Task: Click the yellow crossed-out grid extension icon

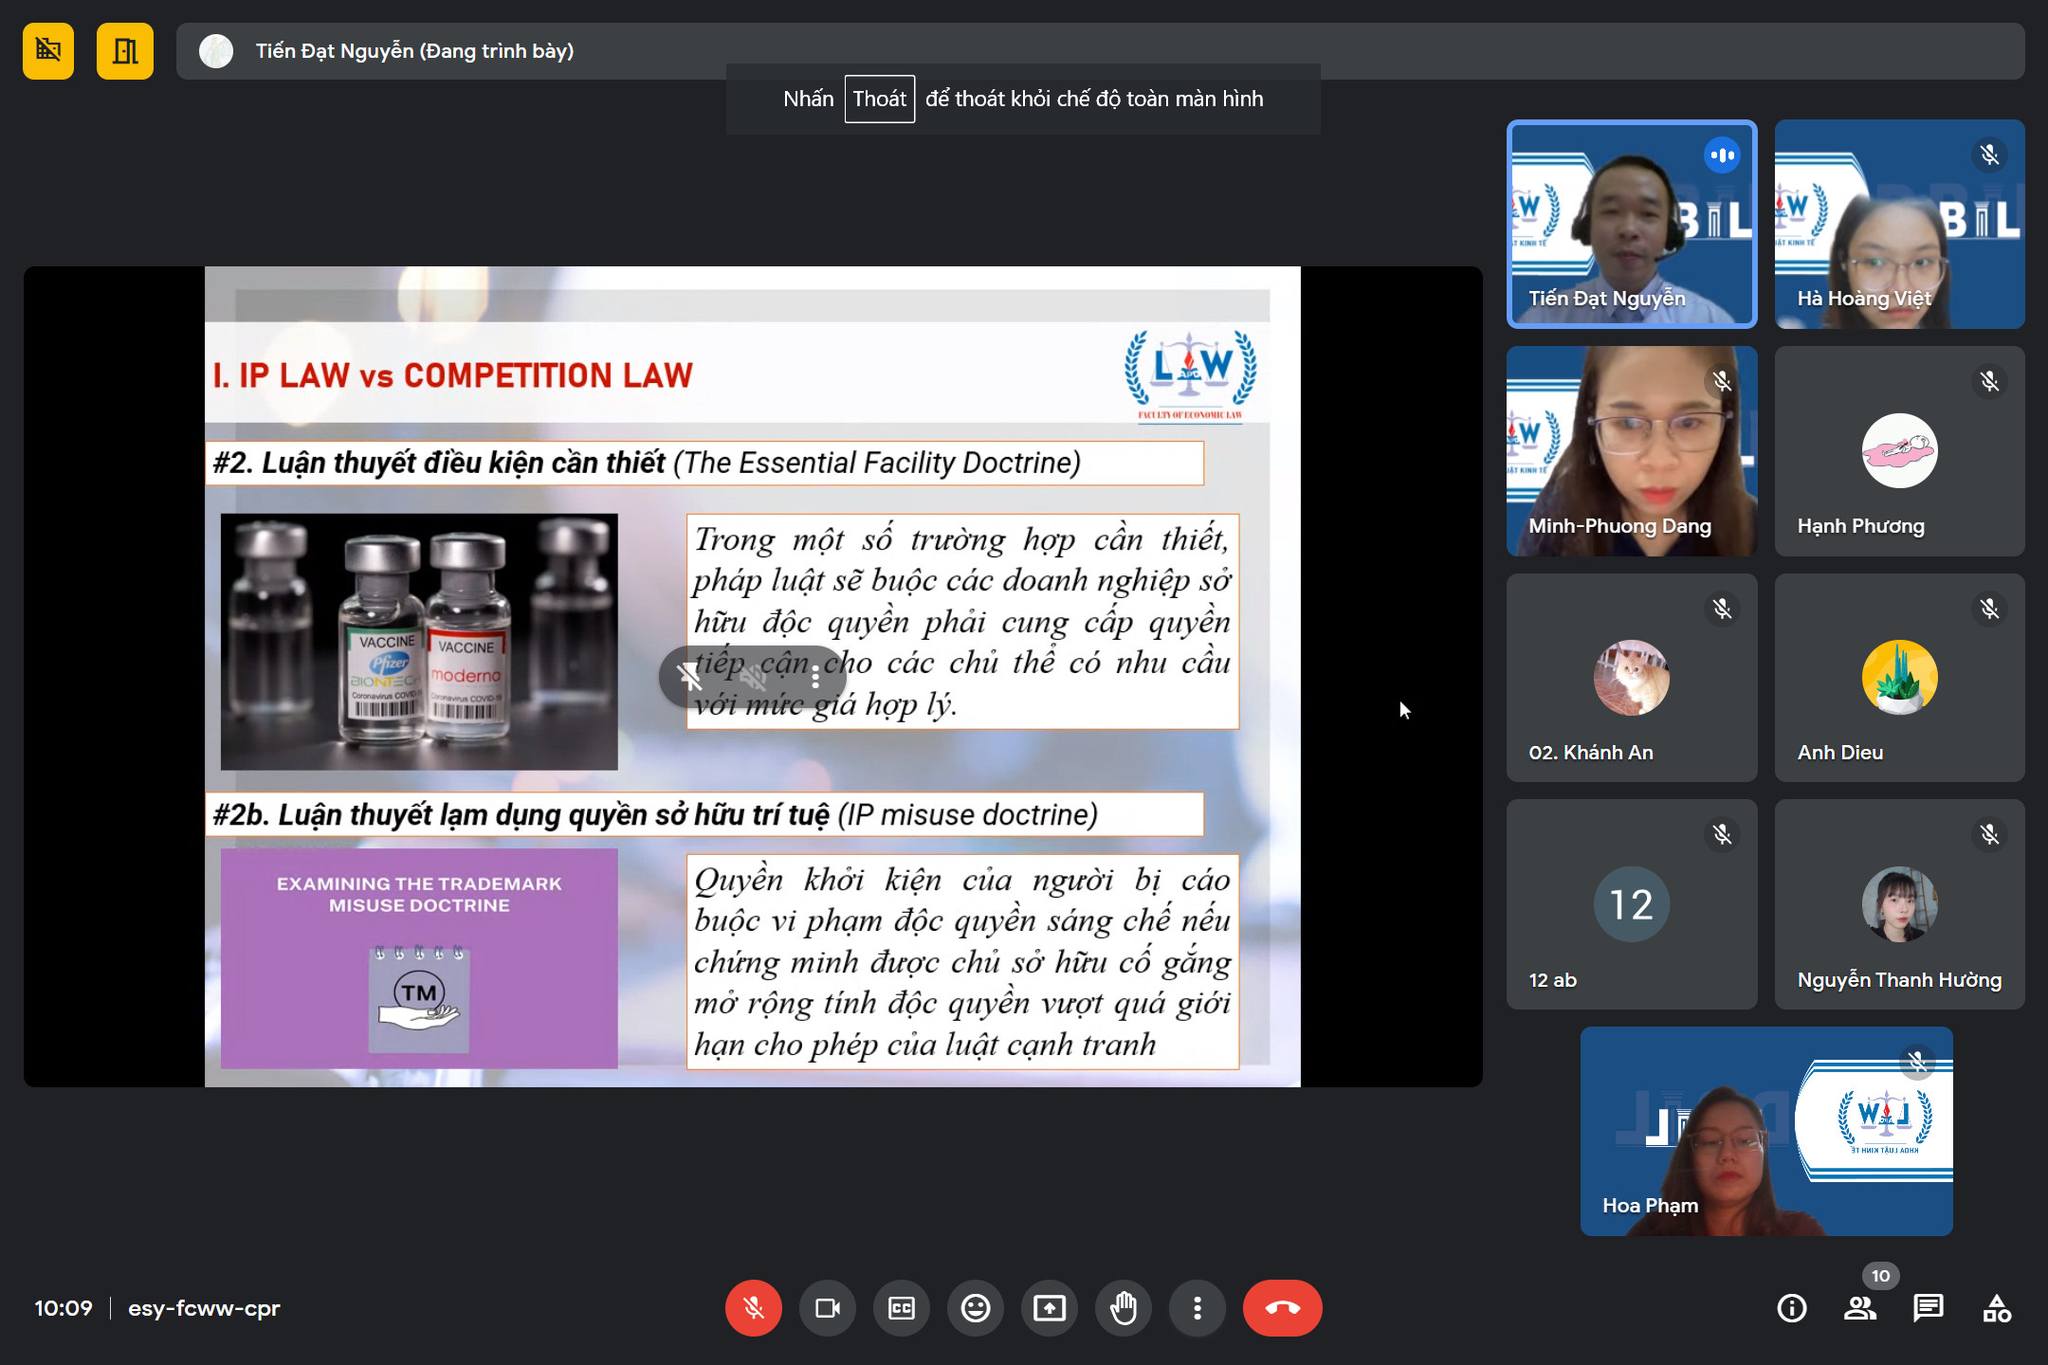Action: [48, 50]
